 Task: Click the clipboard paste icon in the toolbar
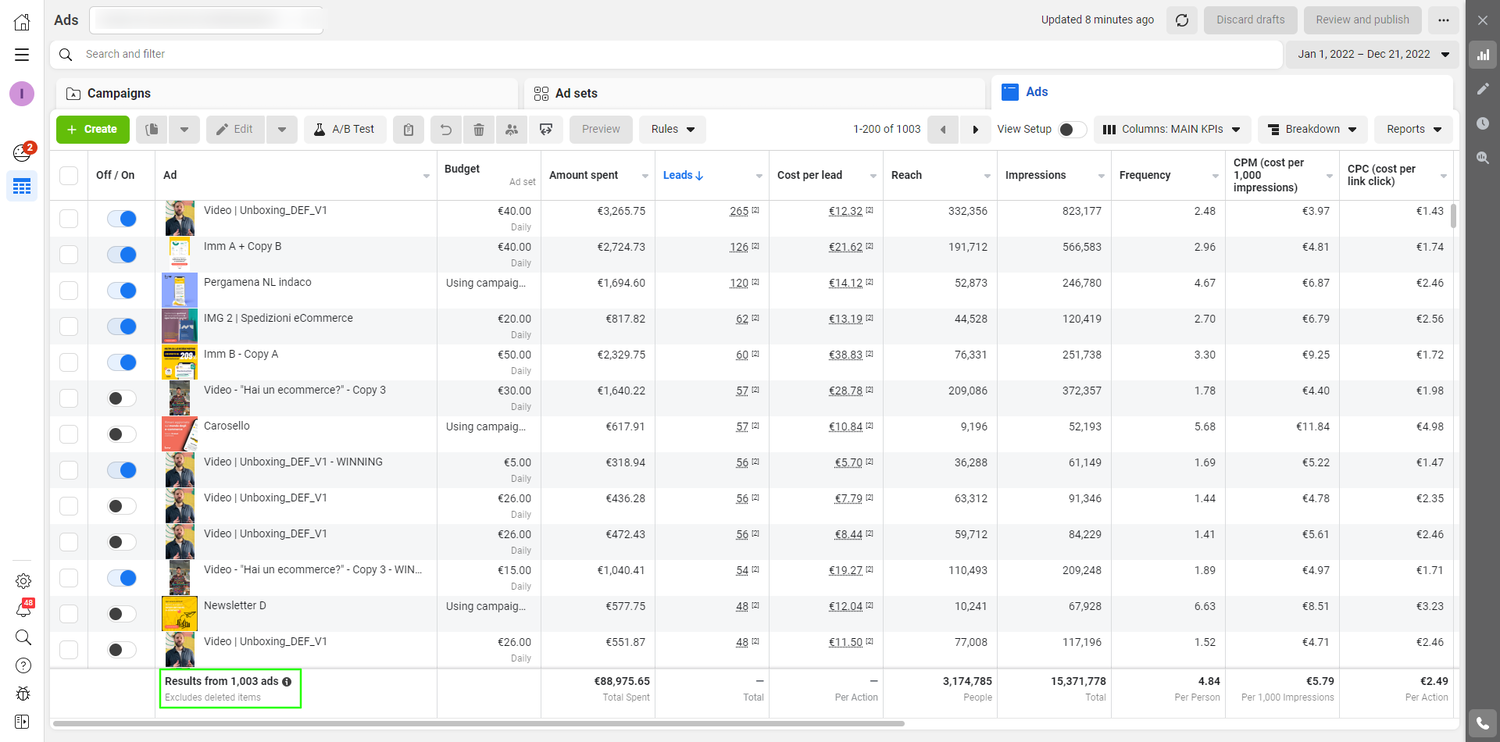point(408,129)
